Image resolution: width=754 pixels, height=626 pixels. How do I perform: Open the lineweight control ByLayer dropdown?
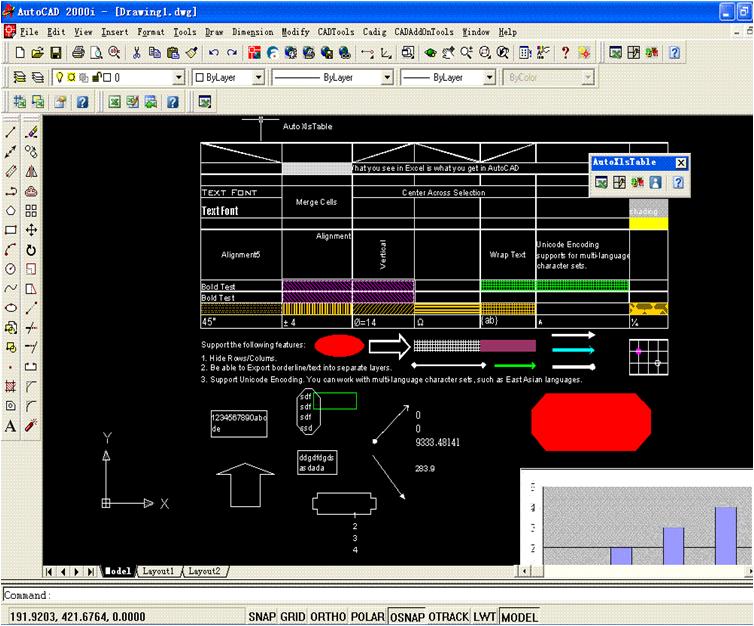[x=490, y=77]
